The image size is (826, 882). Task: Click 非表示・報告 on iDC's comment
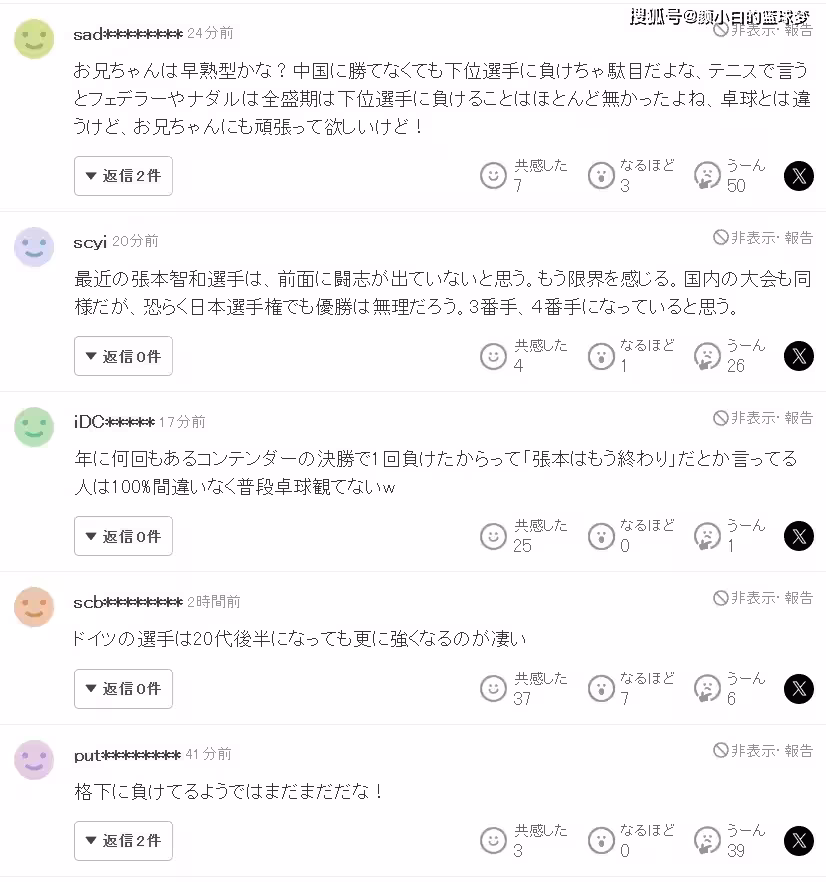coord(763,417)
